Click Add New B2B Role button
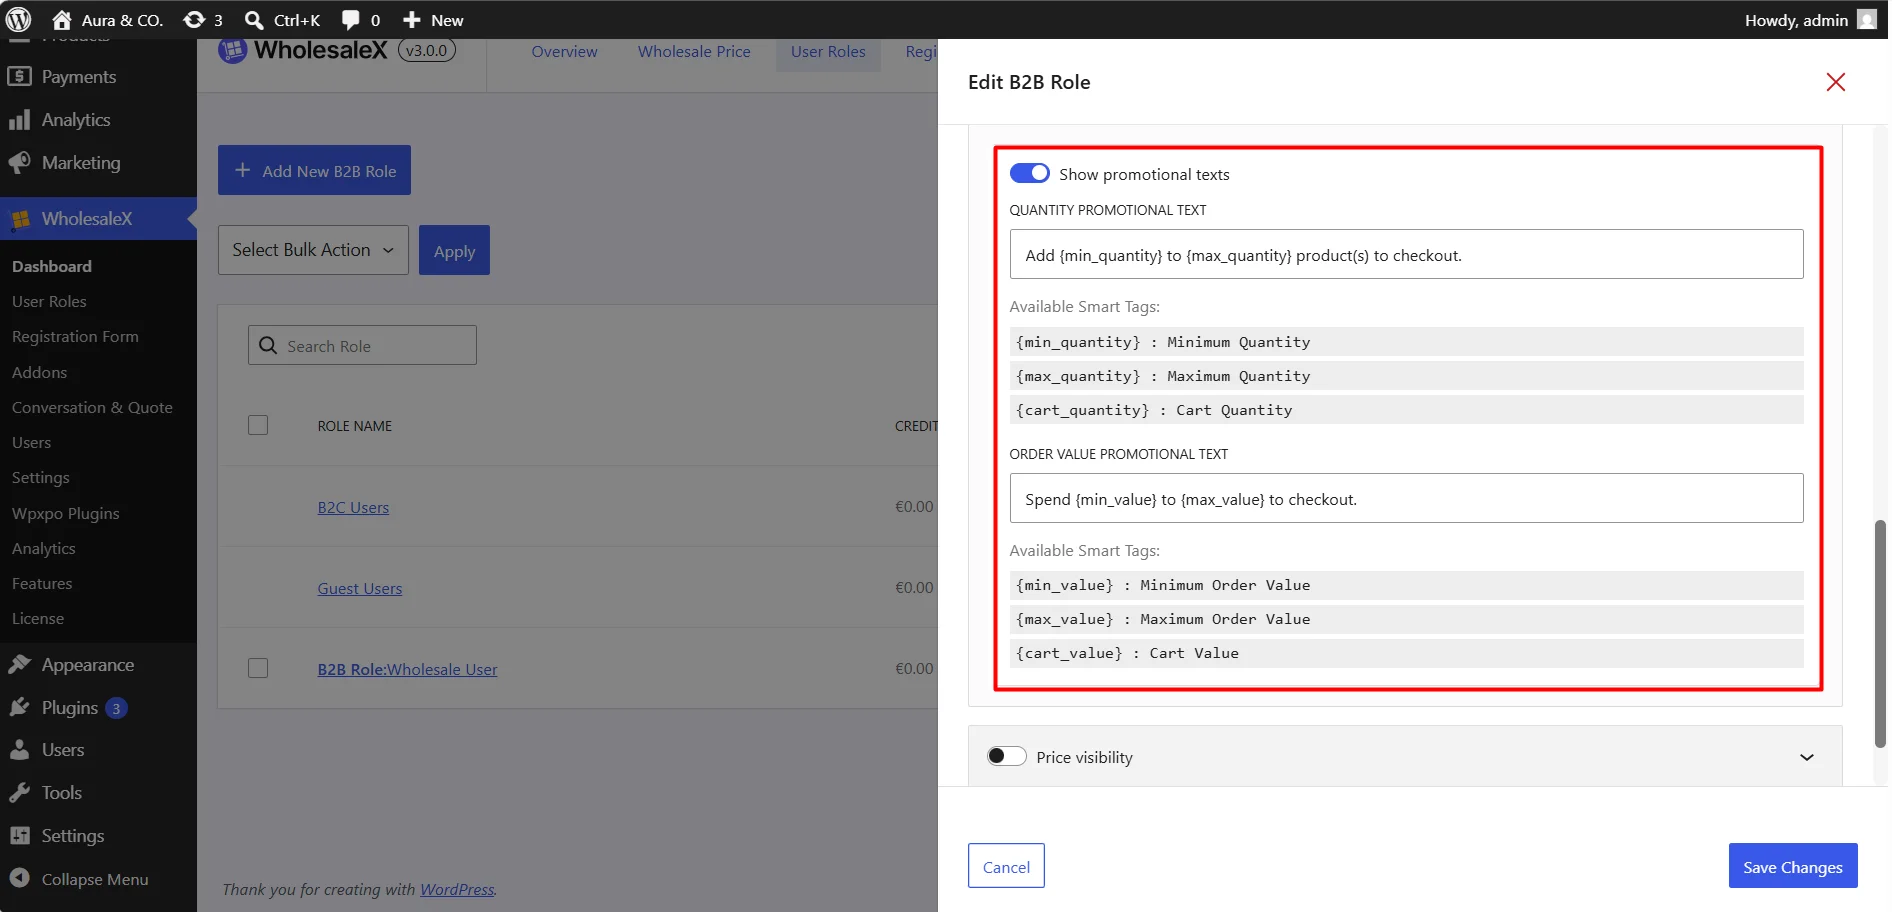The width and height of the screenshot is (1892, 912). 314,170
